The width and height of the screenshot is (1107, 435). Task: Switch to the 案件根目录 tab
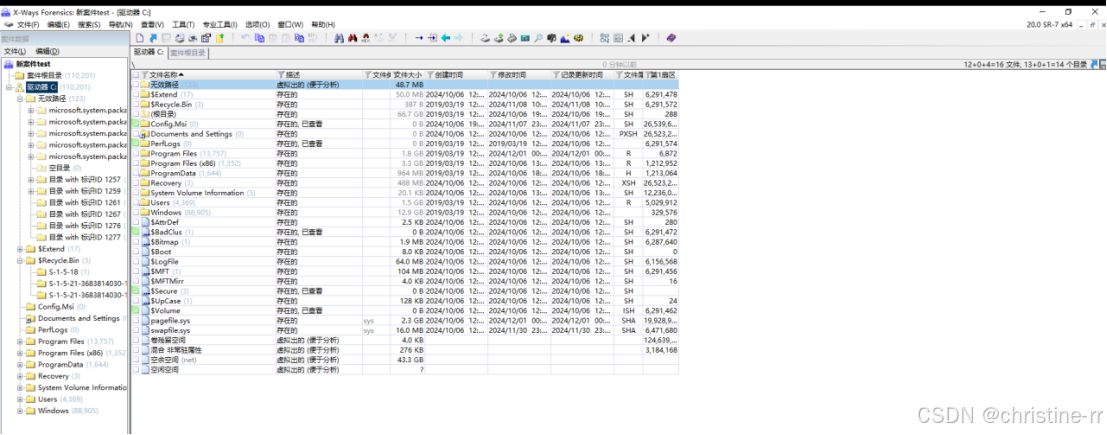(x=188, y=52)
